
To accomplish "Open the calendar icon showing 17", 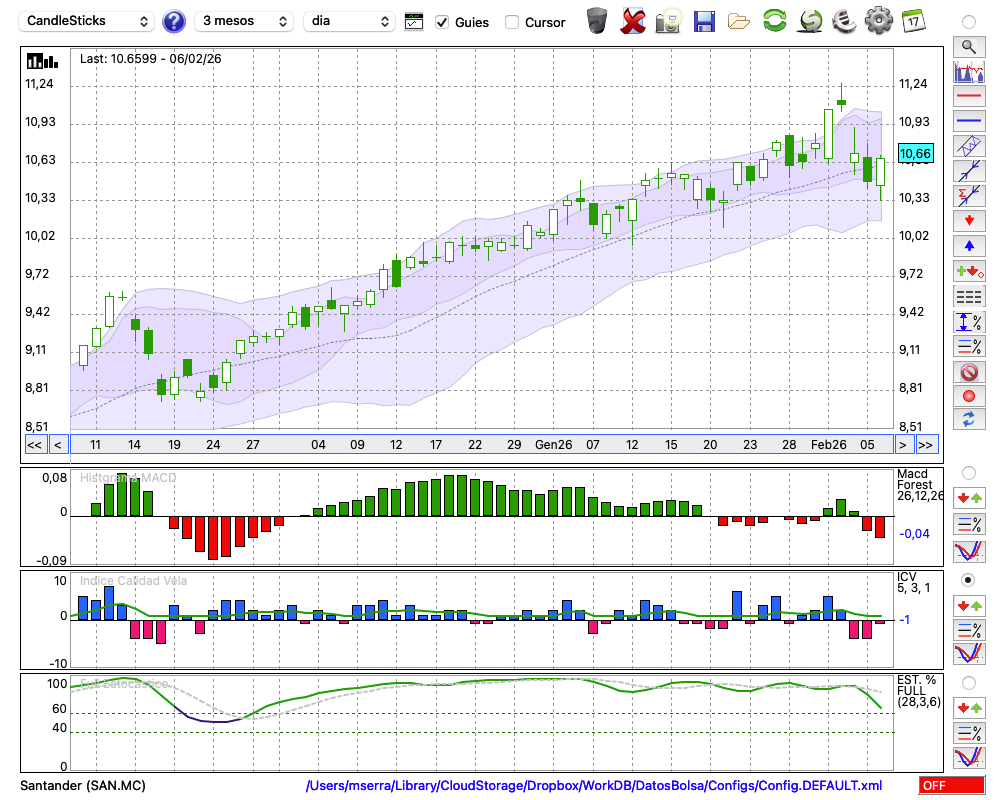I will [x=913, y=21].
